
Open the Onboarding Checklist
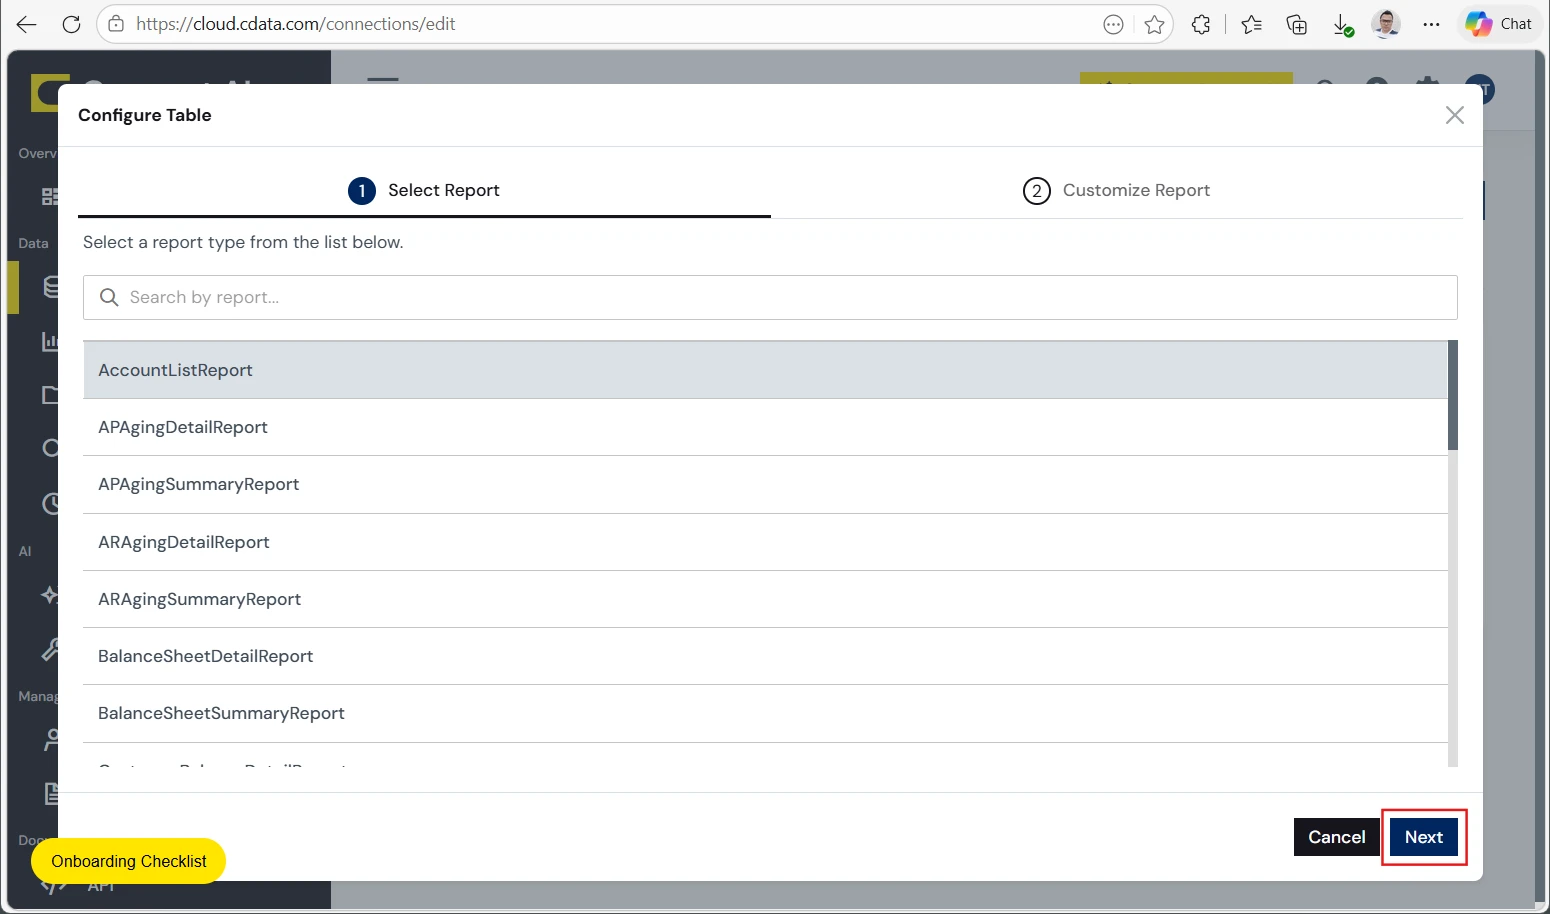click(x=129, y=861)
